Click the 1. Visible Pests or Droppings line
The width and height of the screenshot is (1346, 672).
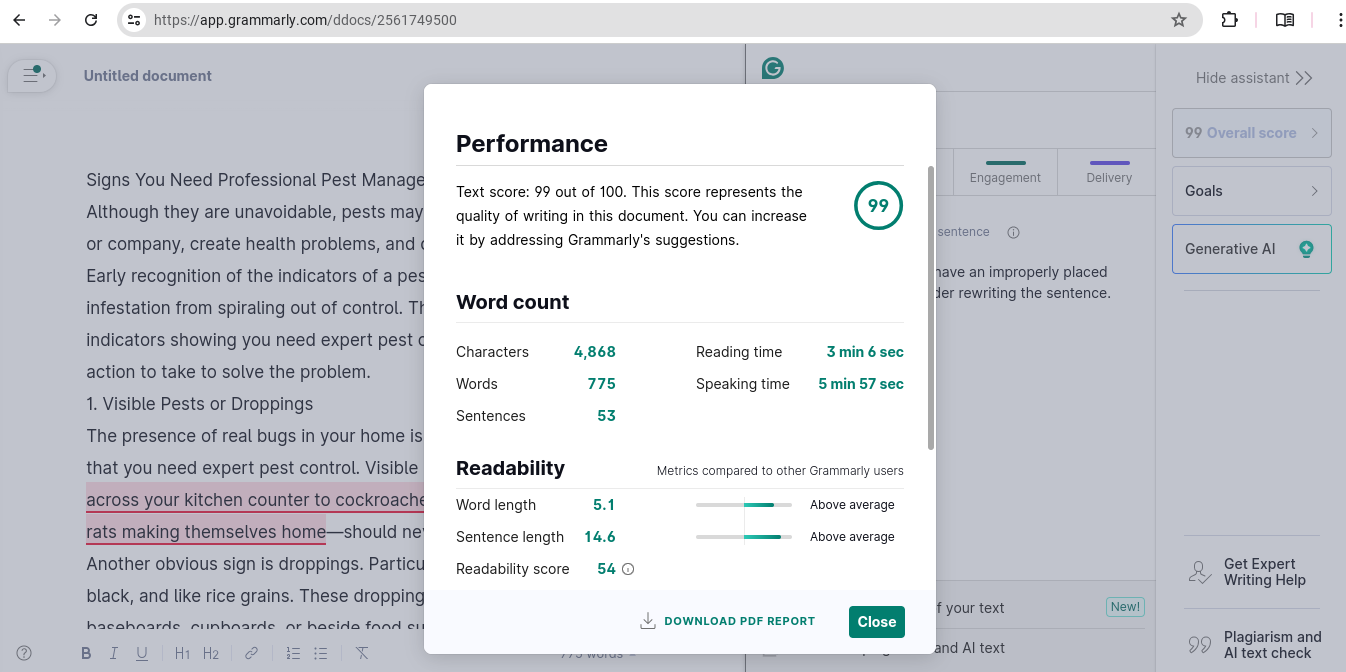click(x=200, y=404)
